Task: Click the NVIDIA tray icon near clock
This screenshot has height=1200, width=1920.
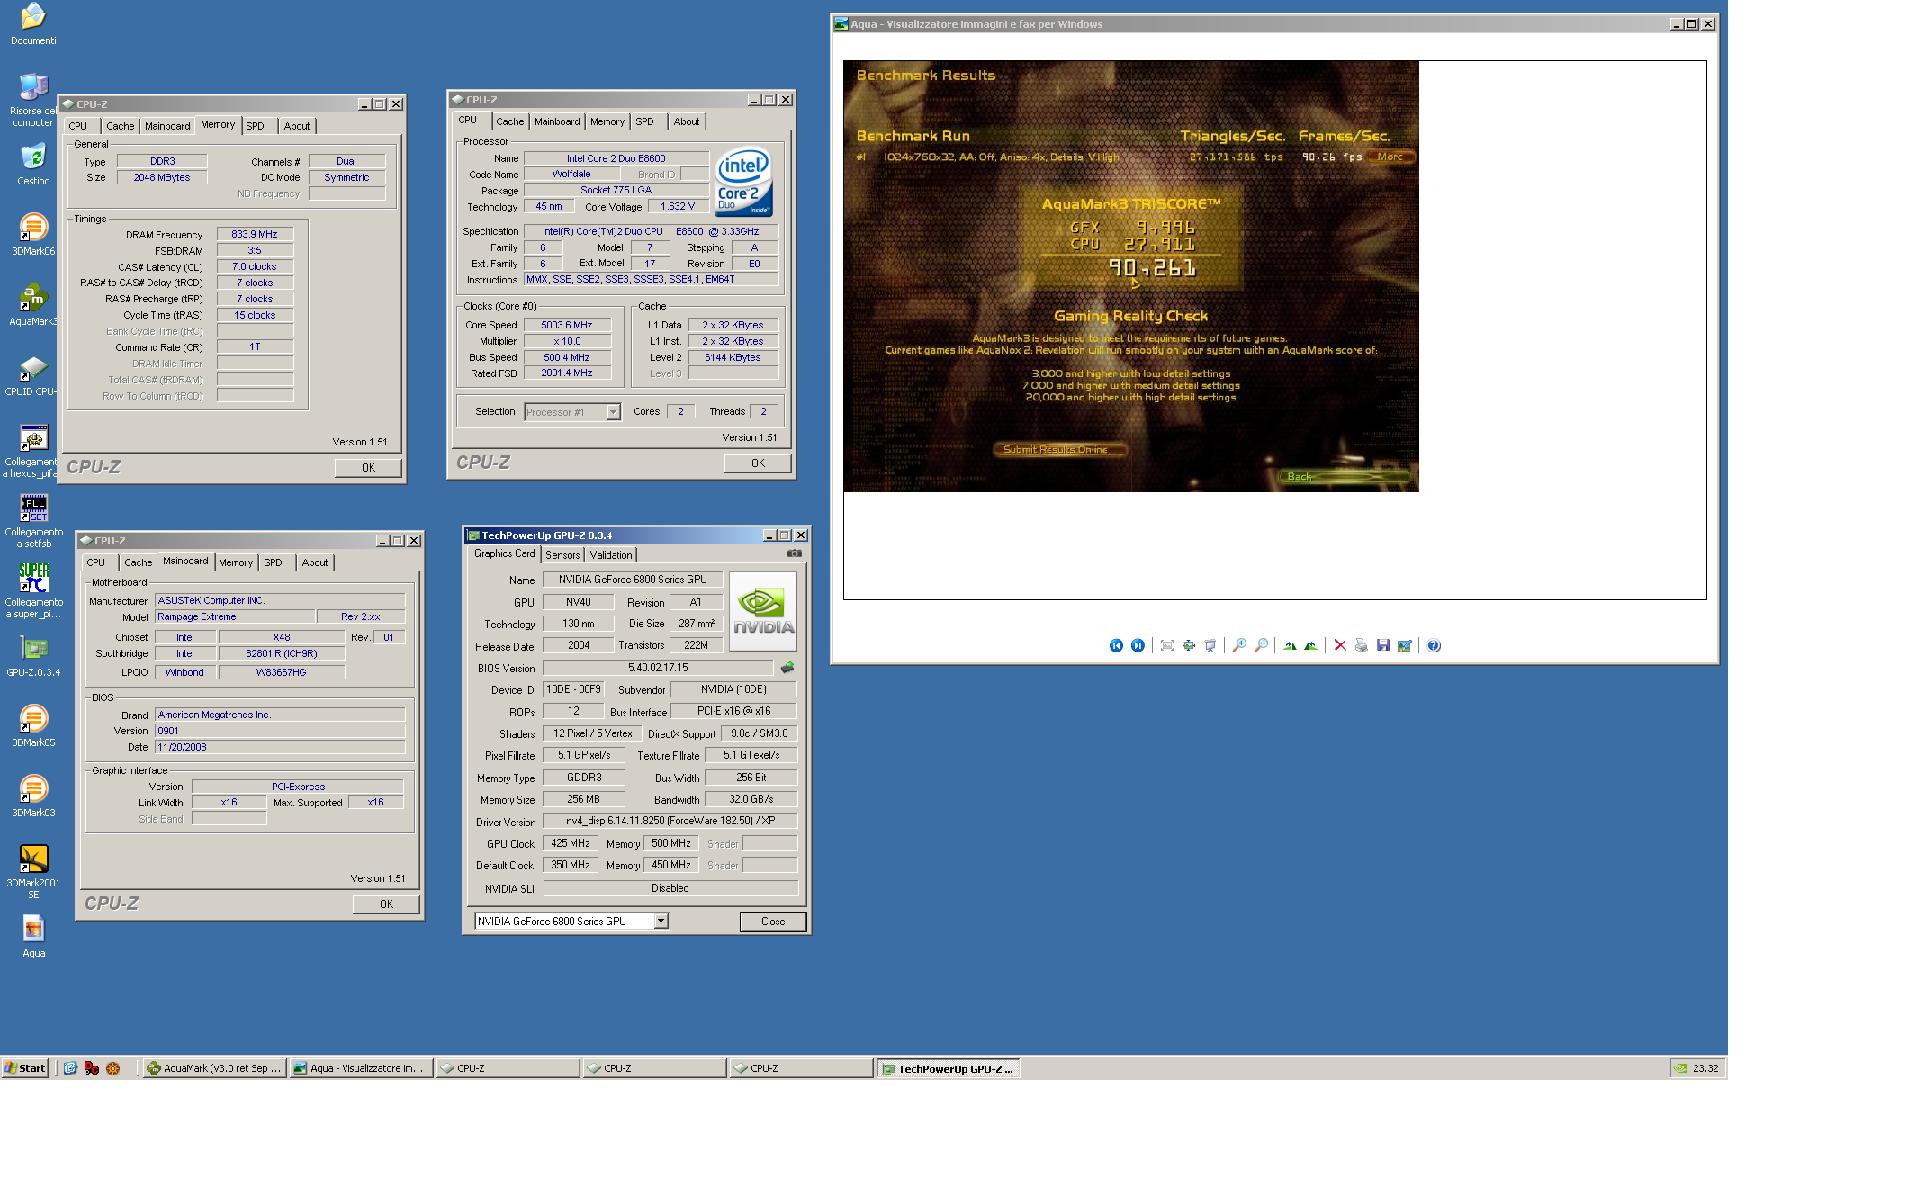Action: (x=1679, y=1068)
